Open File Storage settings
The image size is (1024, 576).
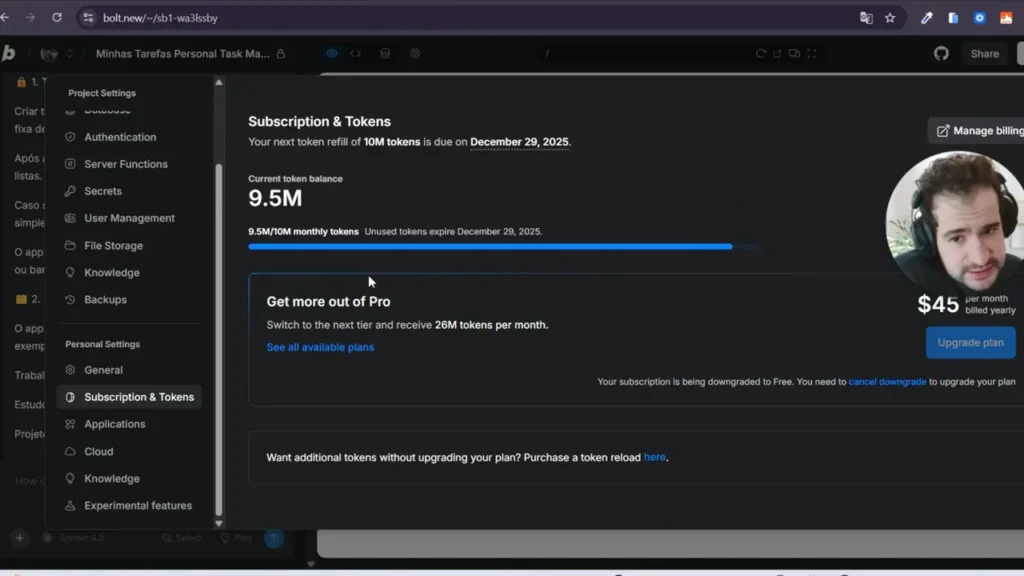pyautogui.click(x=111, y=245)
